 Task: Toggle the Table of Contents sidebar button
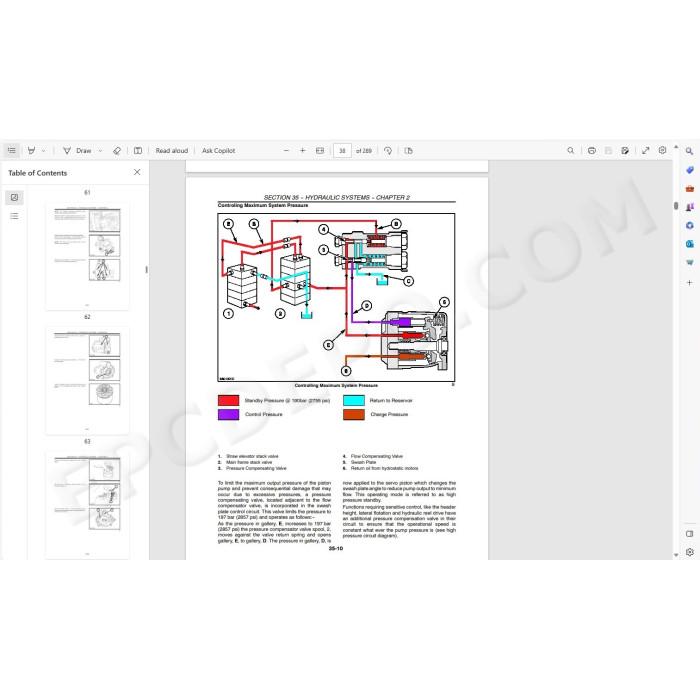[12, 150]
